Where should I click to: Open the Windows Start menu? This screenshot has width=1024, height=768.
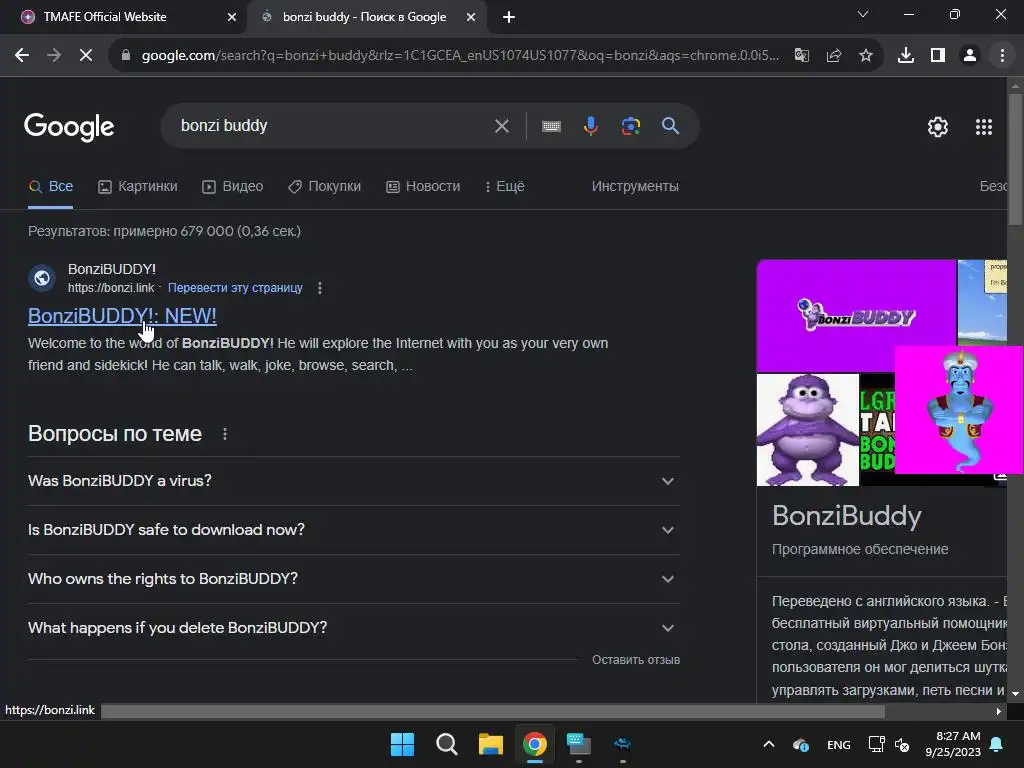[402, 744]
